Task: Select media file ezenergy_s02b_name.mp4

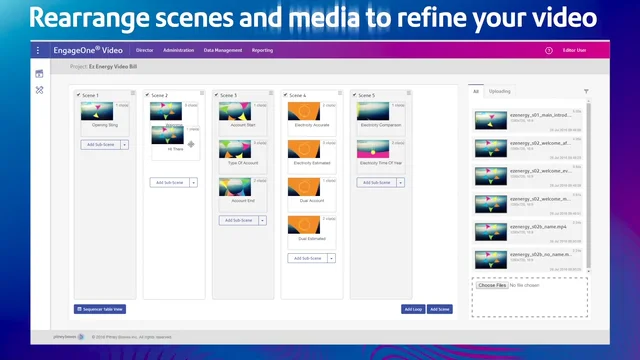Action: pyautogui.click(x=528, y=232)
